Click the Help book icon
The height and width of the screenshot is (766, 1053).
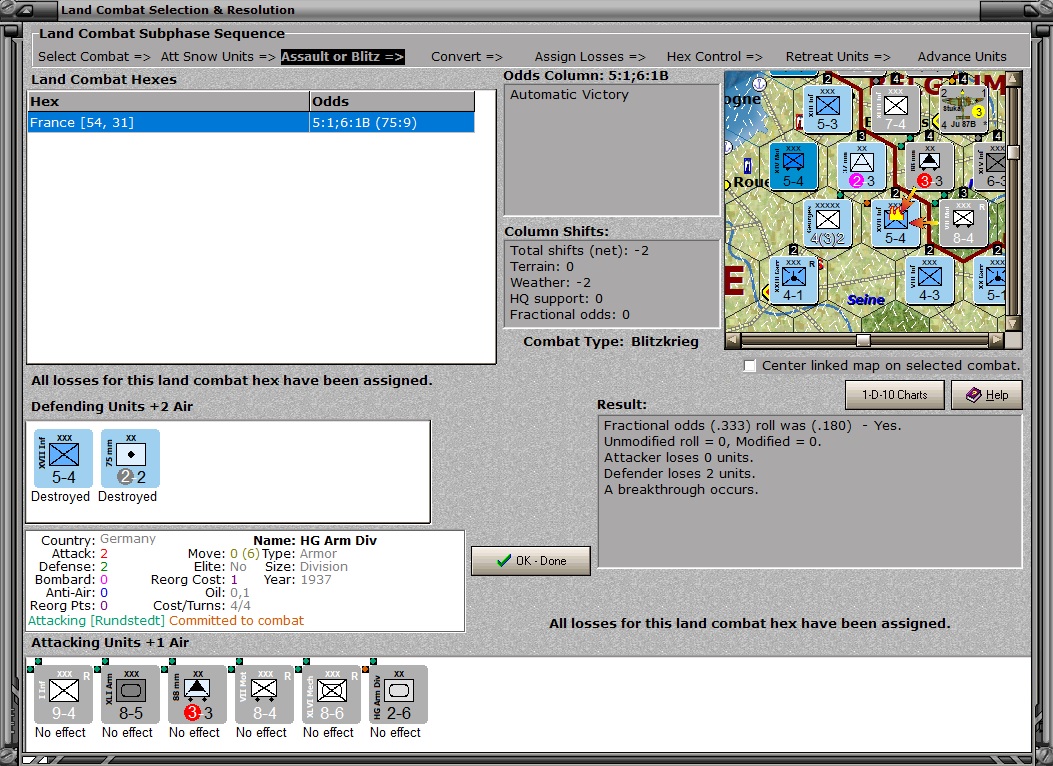[973, 395]
